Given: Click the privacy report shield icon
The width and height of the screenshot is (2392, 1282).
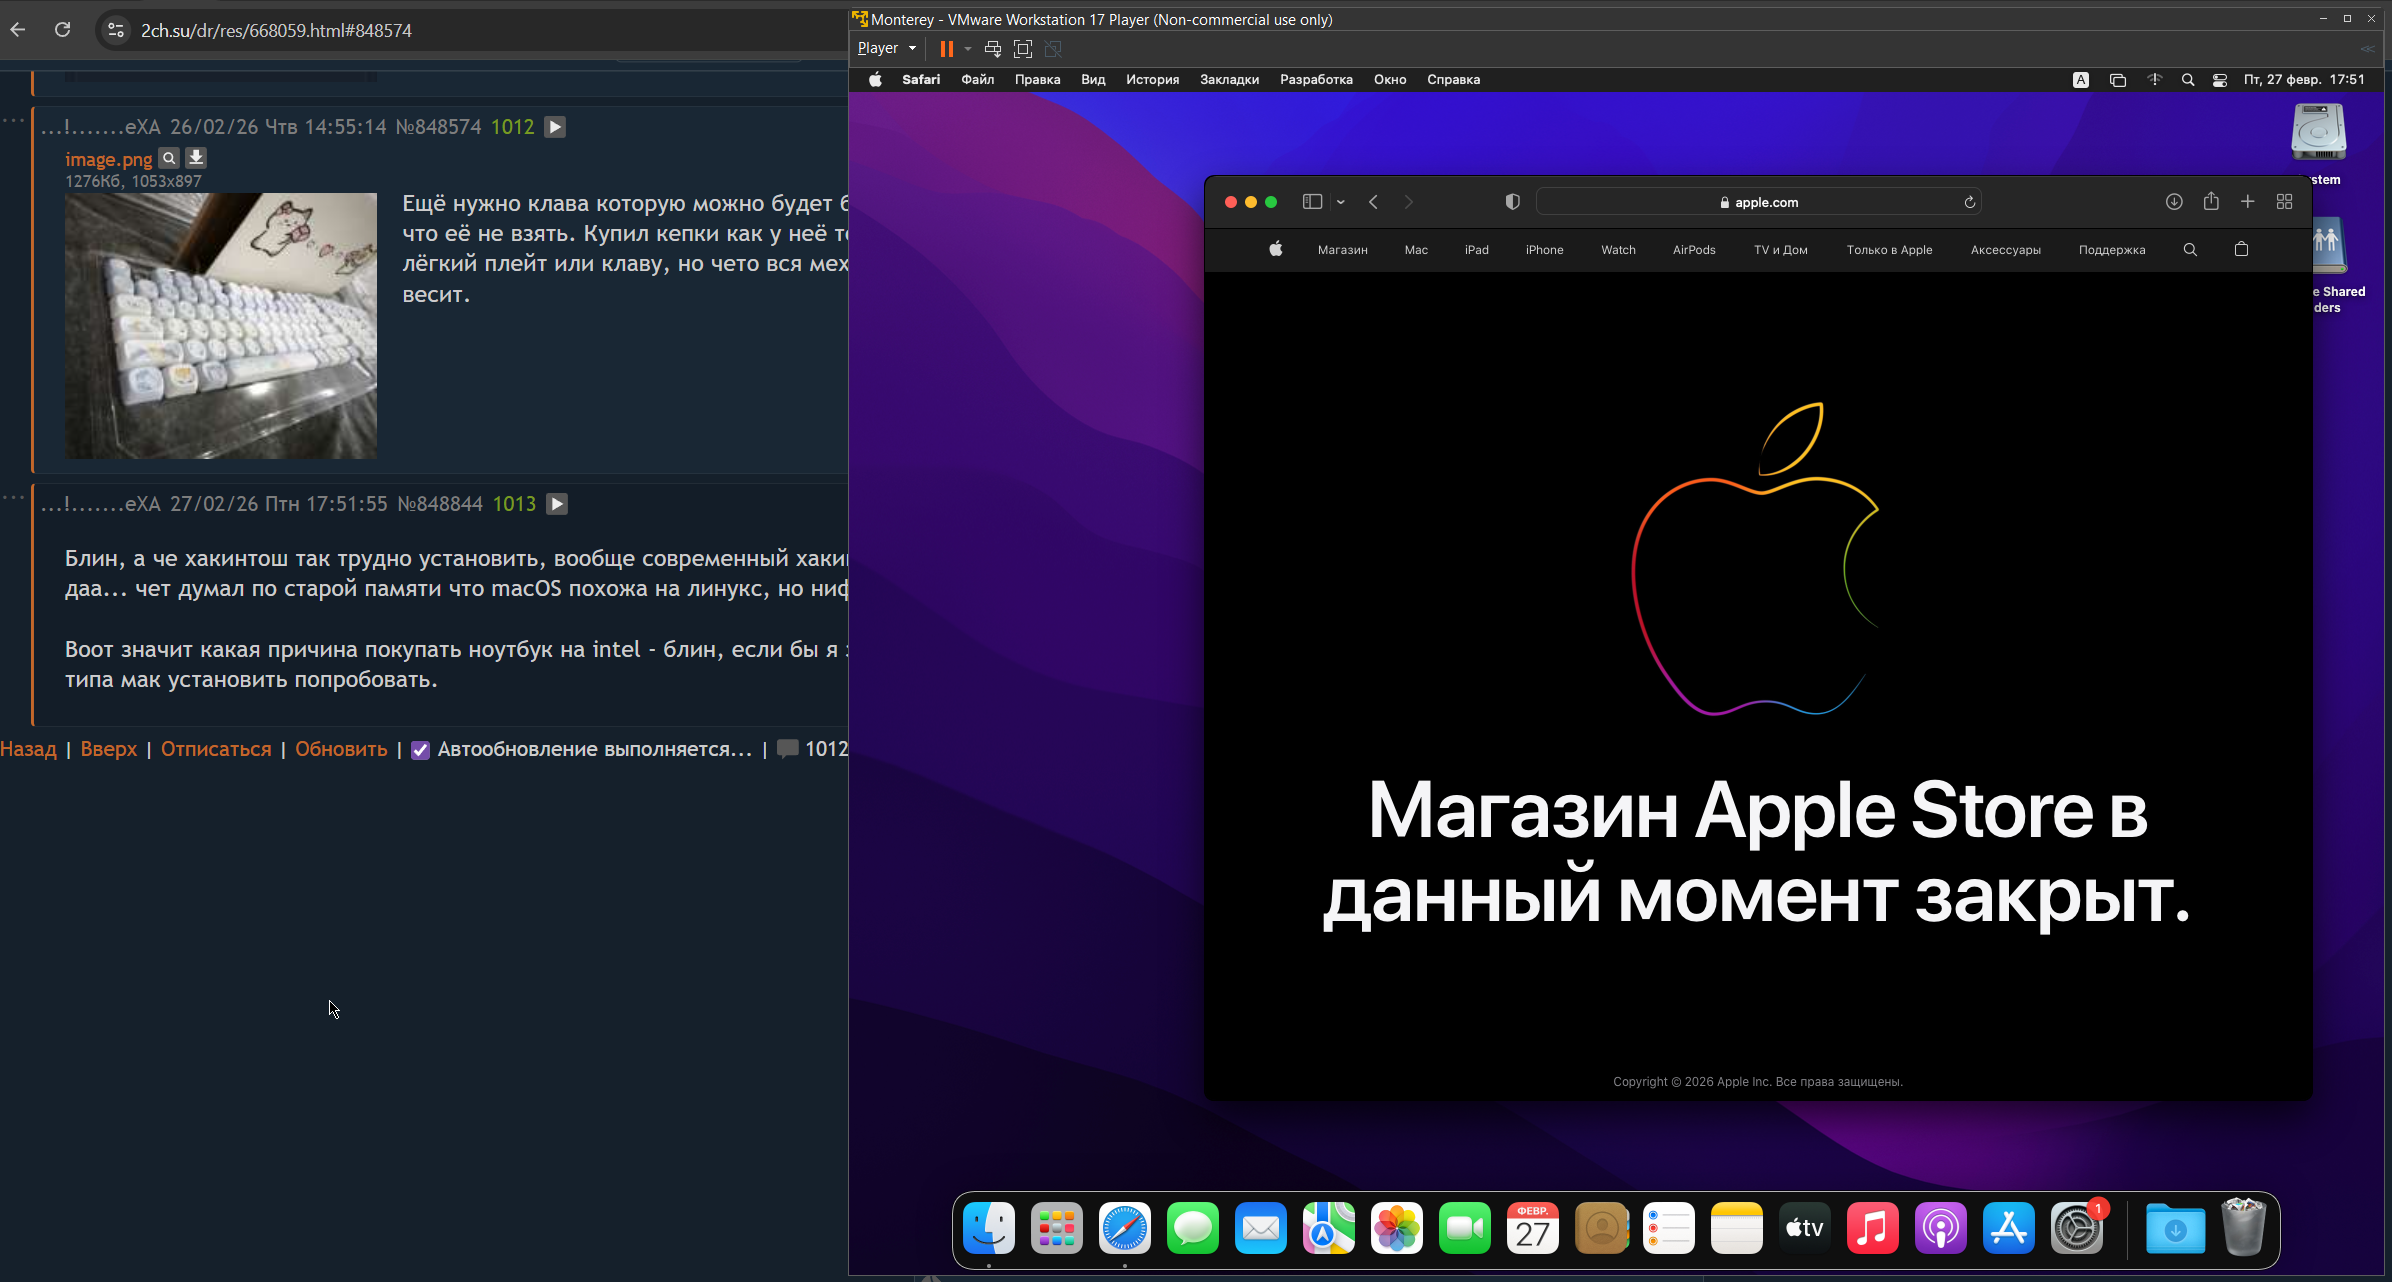Looking at the screenshot, I should tap(1512, 202).
